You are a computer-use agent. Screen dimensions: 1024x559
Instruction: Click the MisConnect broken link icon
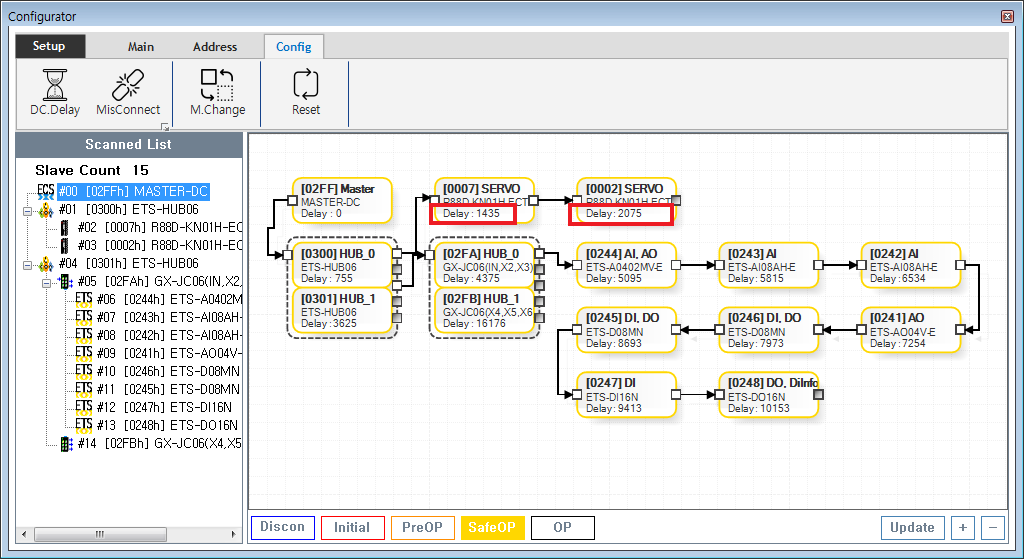pyautogui.click(x=128, y=86)
